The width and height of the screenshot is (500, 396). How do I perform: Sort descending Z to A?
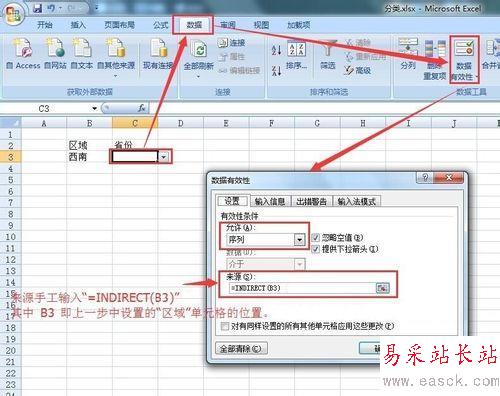[x=277, y=70]
